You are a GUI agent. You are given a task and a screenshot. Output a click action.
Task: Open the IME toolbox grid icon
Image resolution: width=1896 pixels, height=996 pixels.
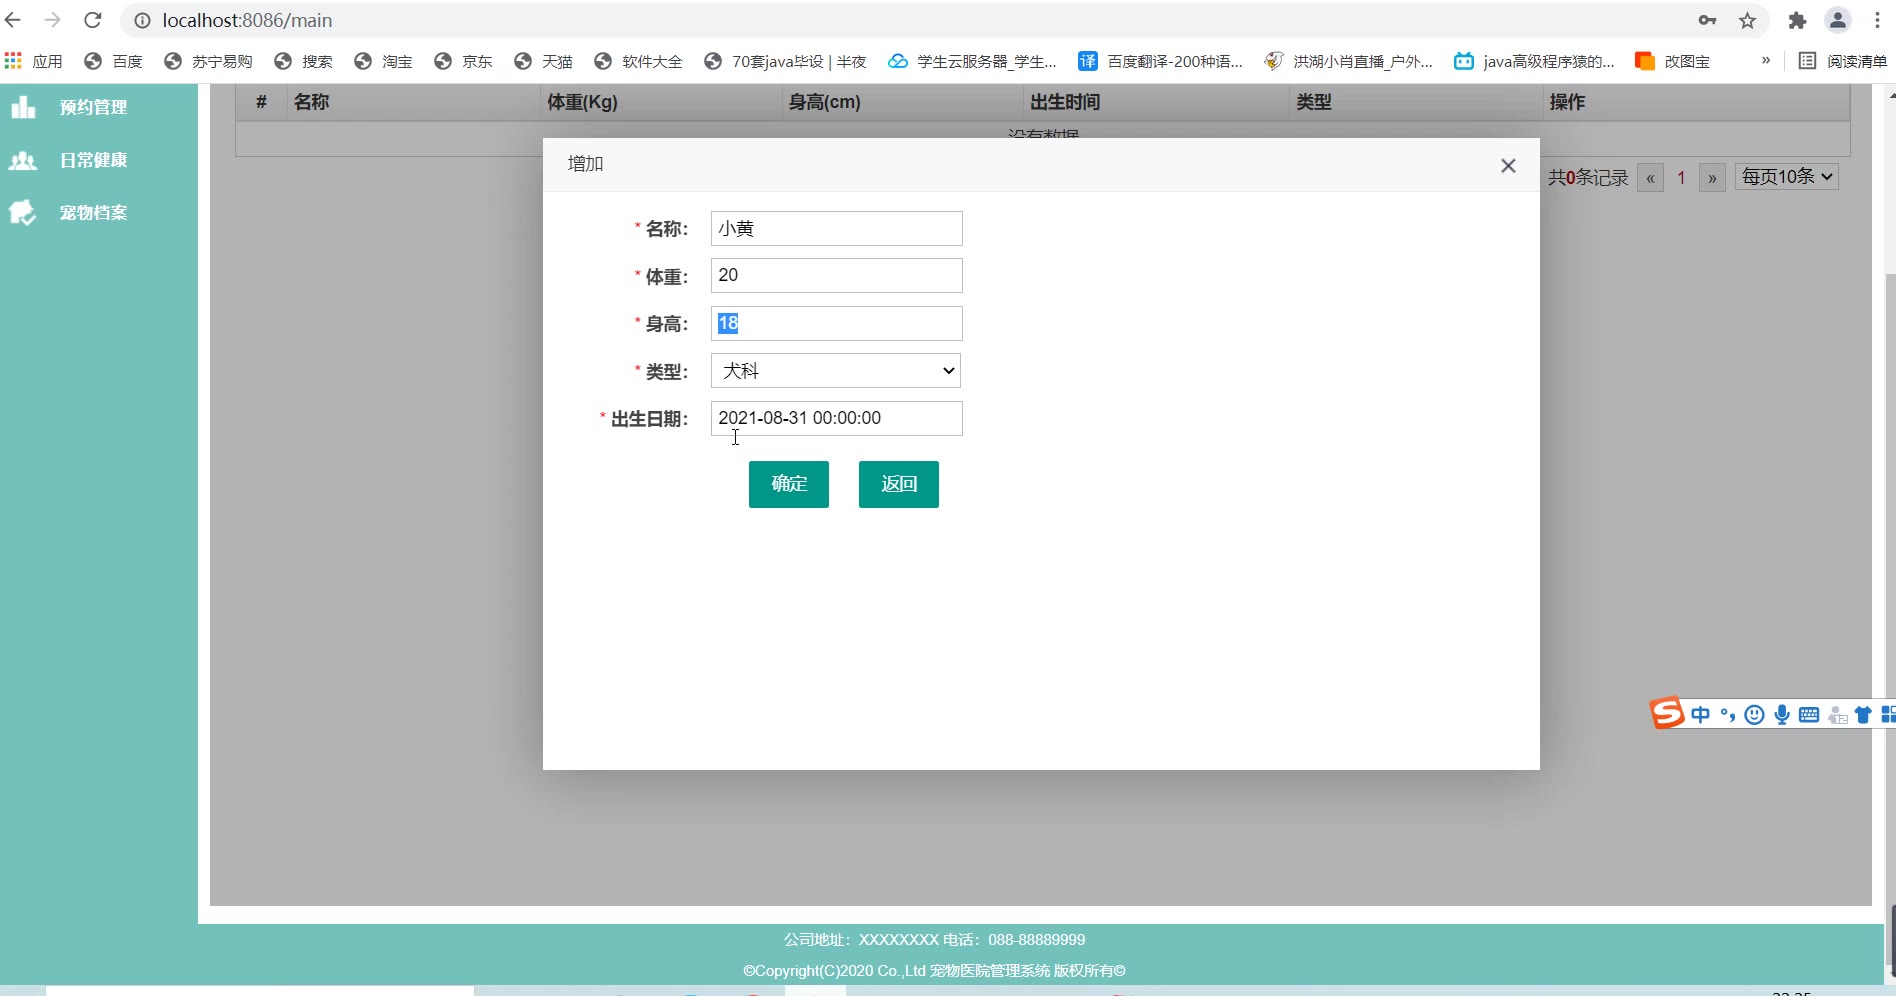click(1888, 714)
